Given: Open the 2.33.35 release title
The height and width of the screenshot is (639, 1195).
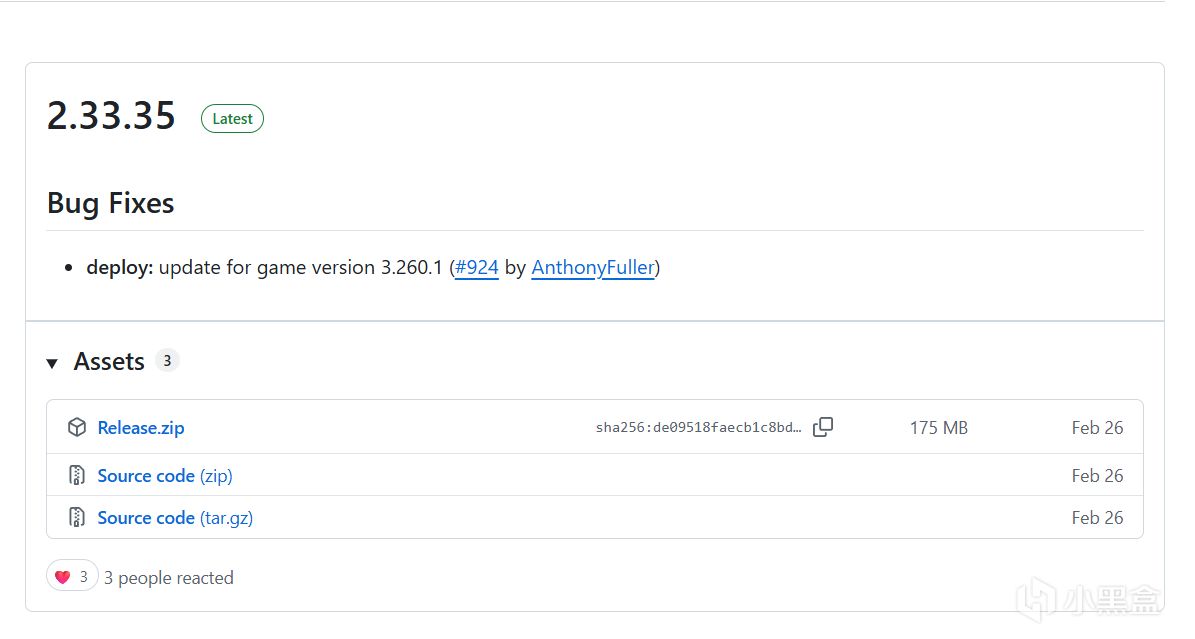Looking at the screenshot, I should [x=111, y=117].
